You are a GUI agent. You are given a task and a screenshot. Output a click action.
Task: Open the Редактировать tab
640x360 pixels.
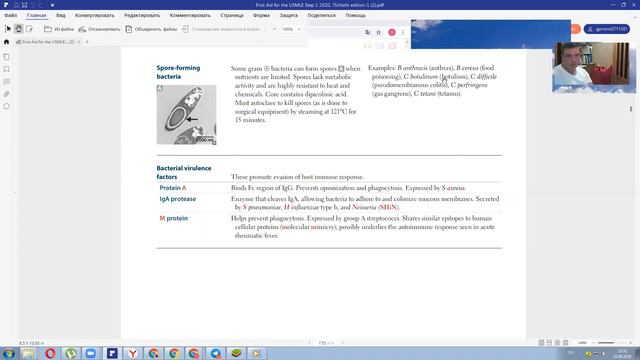142,15
